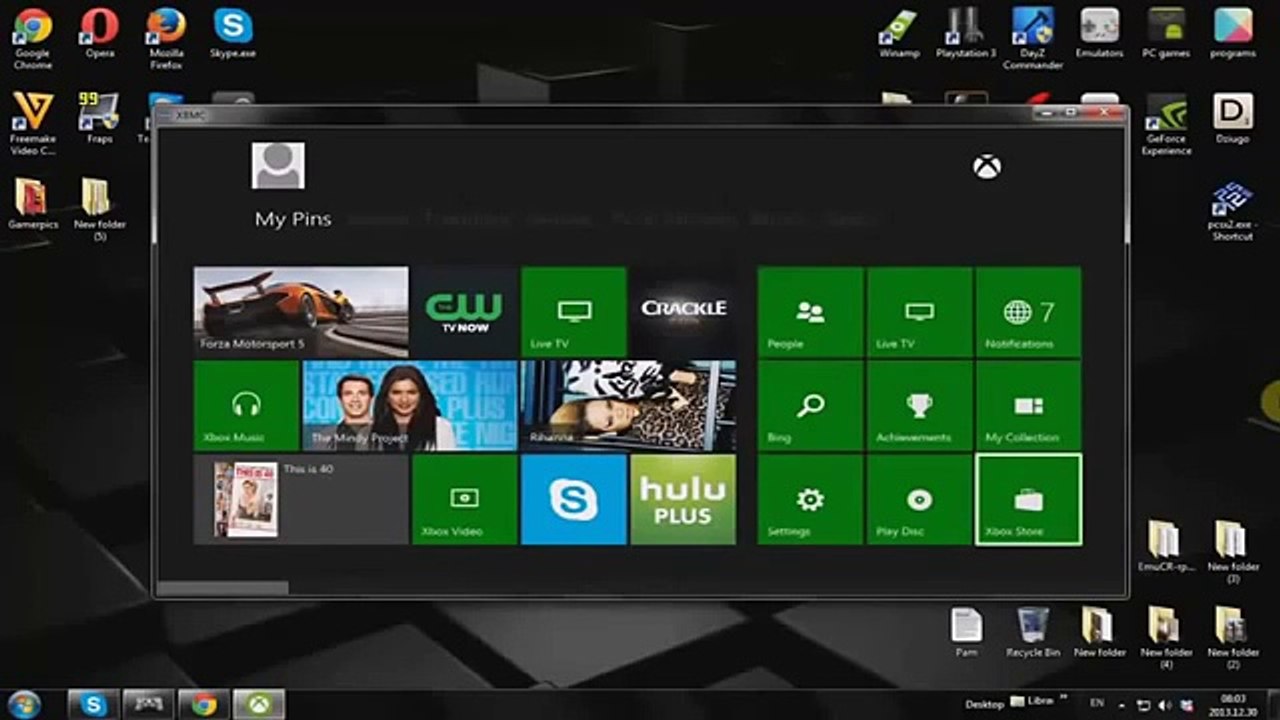This screenshot has width=1280, height=720.
Task: Select the New folder (4) icon
Action: coord(1166,638)
